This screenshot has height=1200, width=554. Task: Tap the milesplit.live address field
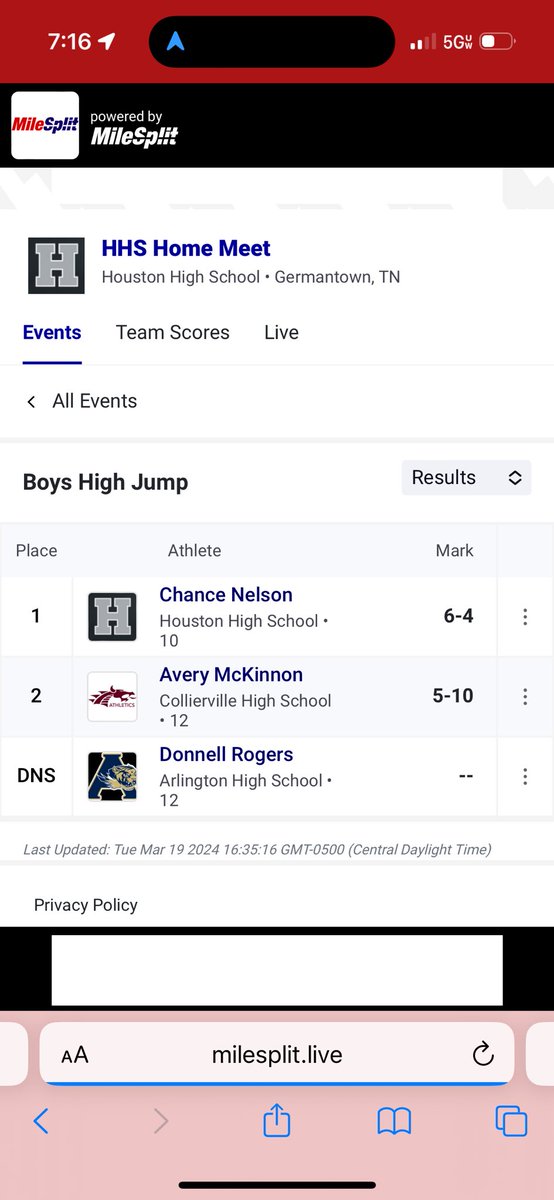click(277, 1055)
